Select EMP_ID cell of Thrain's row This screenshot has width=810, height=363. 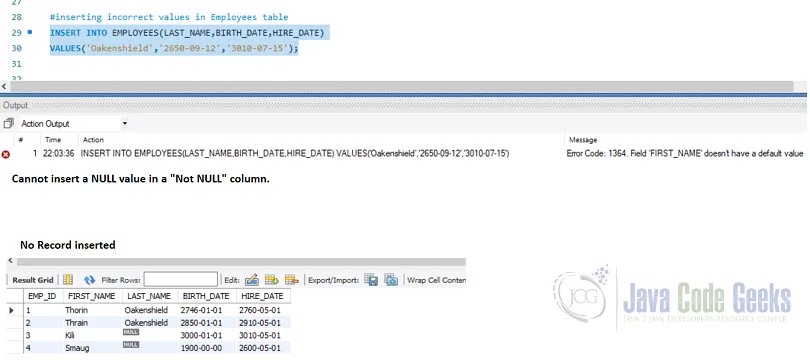click(43, 323)
